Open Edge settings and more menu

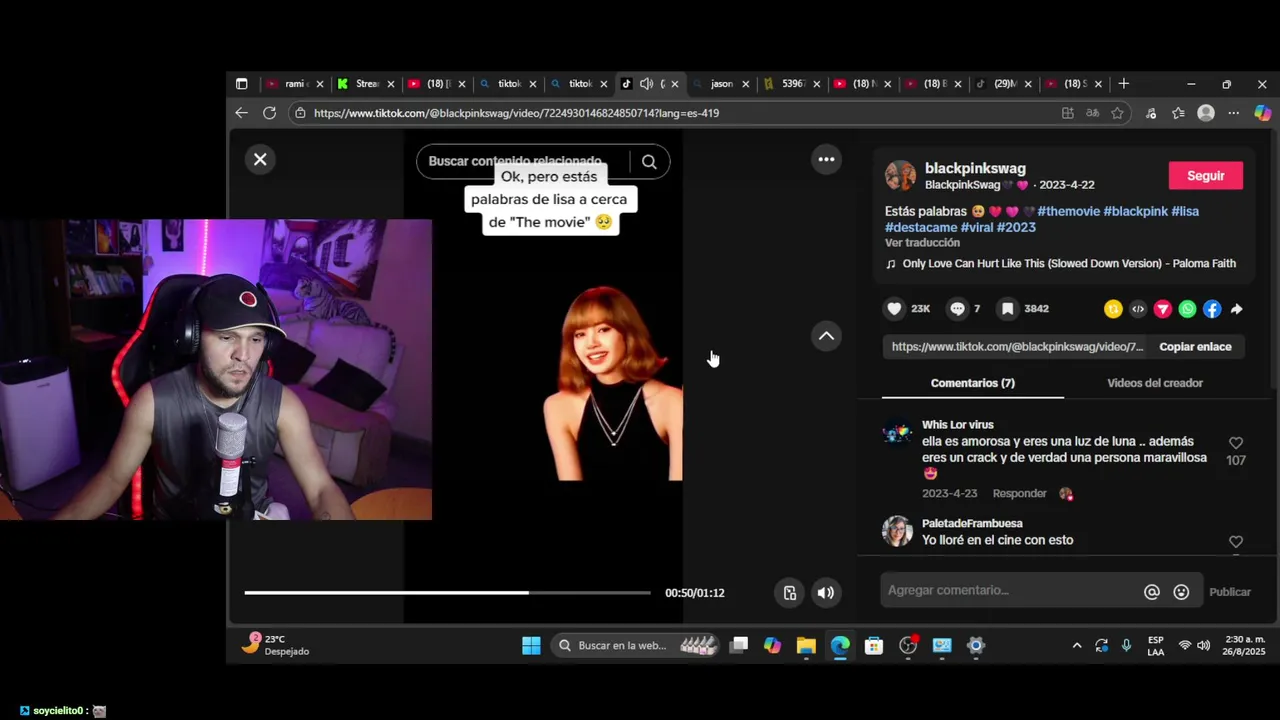click(1233, 113)
